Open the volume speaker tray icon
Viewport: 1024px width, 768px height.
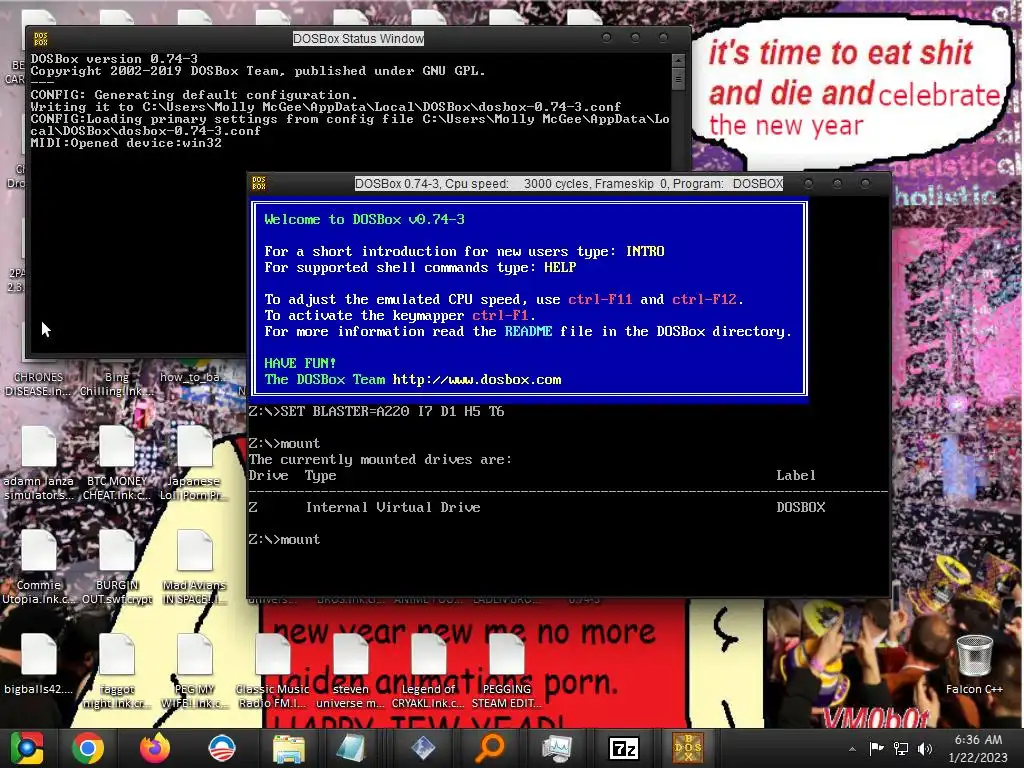pos(925,748)
